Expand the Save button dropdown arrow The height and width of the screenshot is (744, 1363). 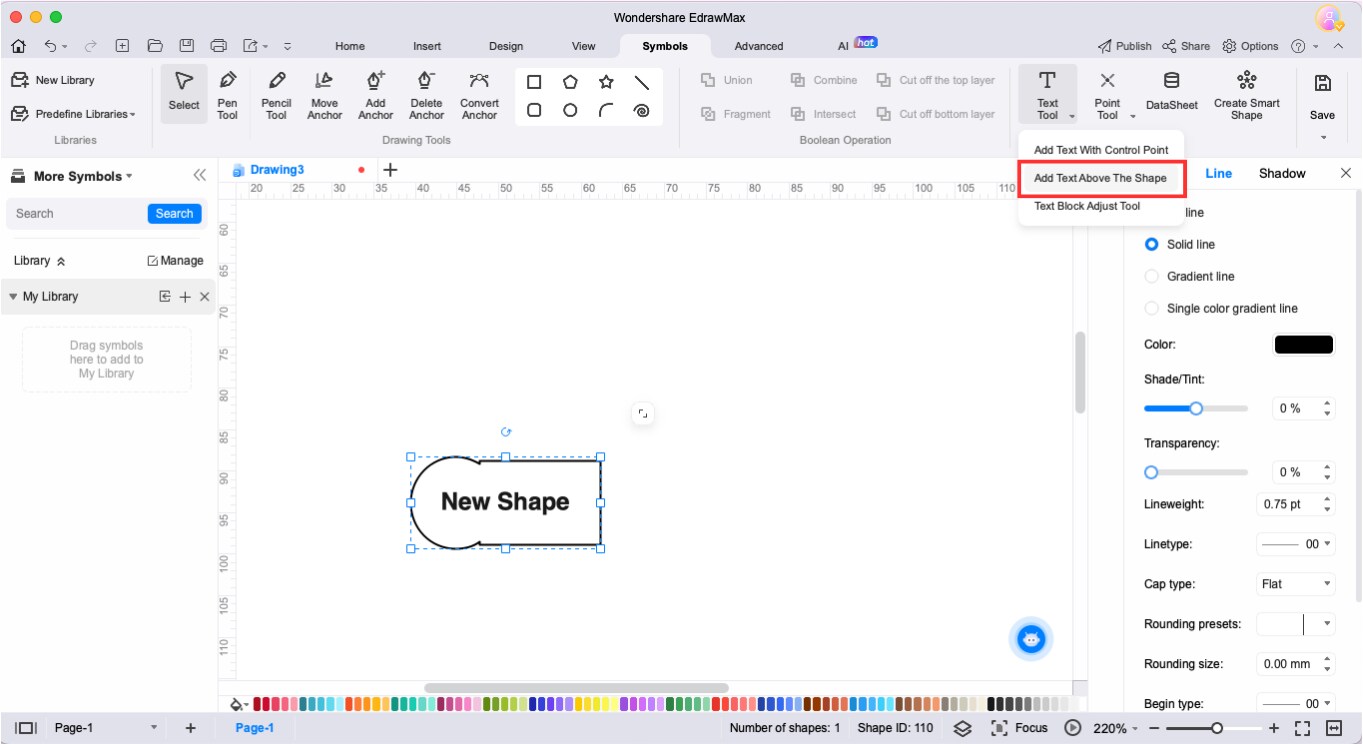pyautogui.click(x=1322, y=137)
